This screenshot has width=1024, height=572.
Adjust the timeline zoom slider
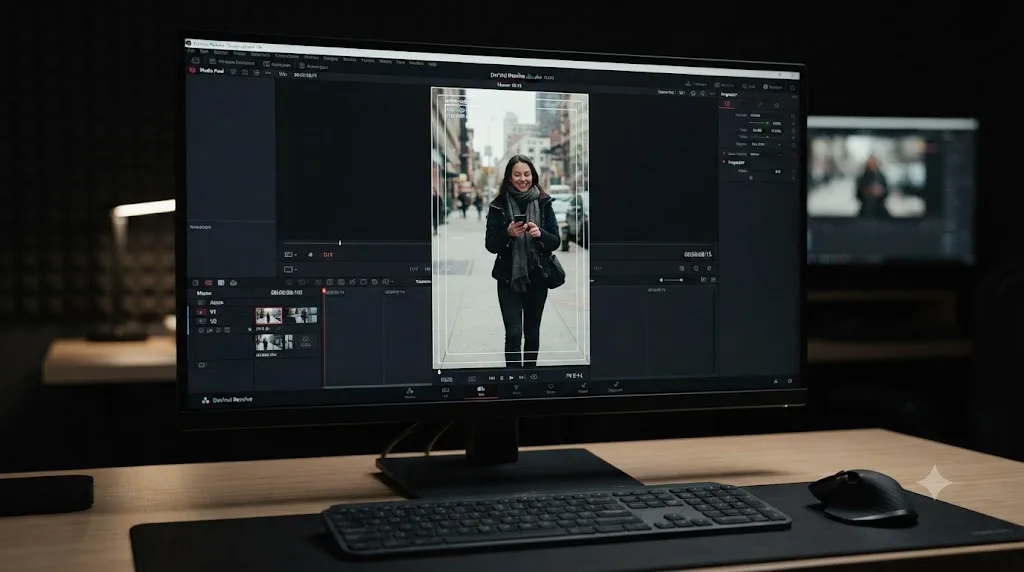point(672,279)
